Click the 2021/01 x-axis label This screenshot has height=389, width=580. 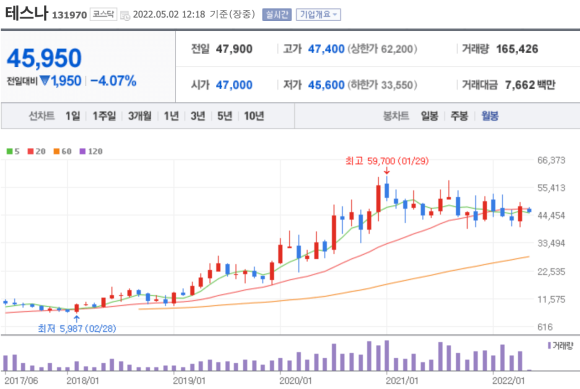click(x=402, y=380)
